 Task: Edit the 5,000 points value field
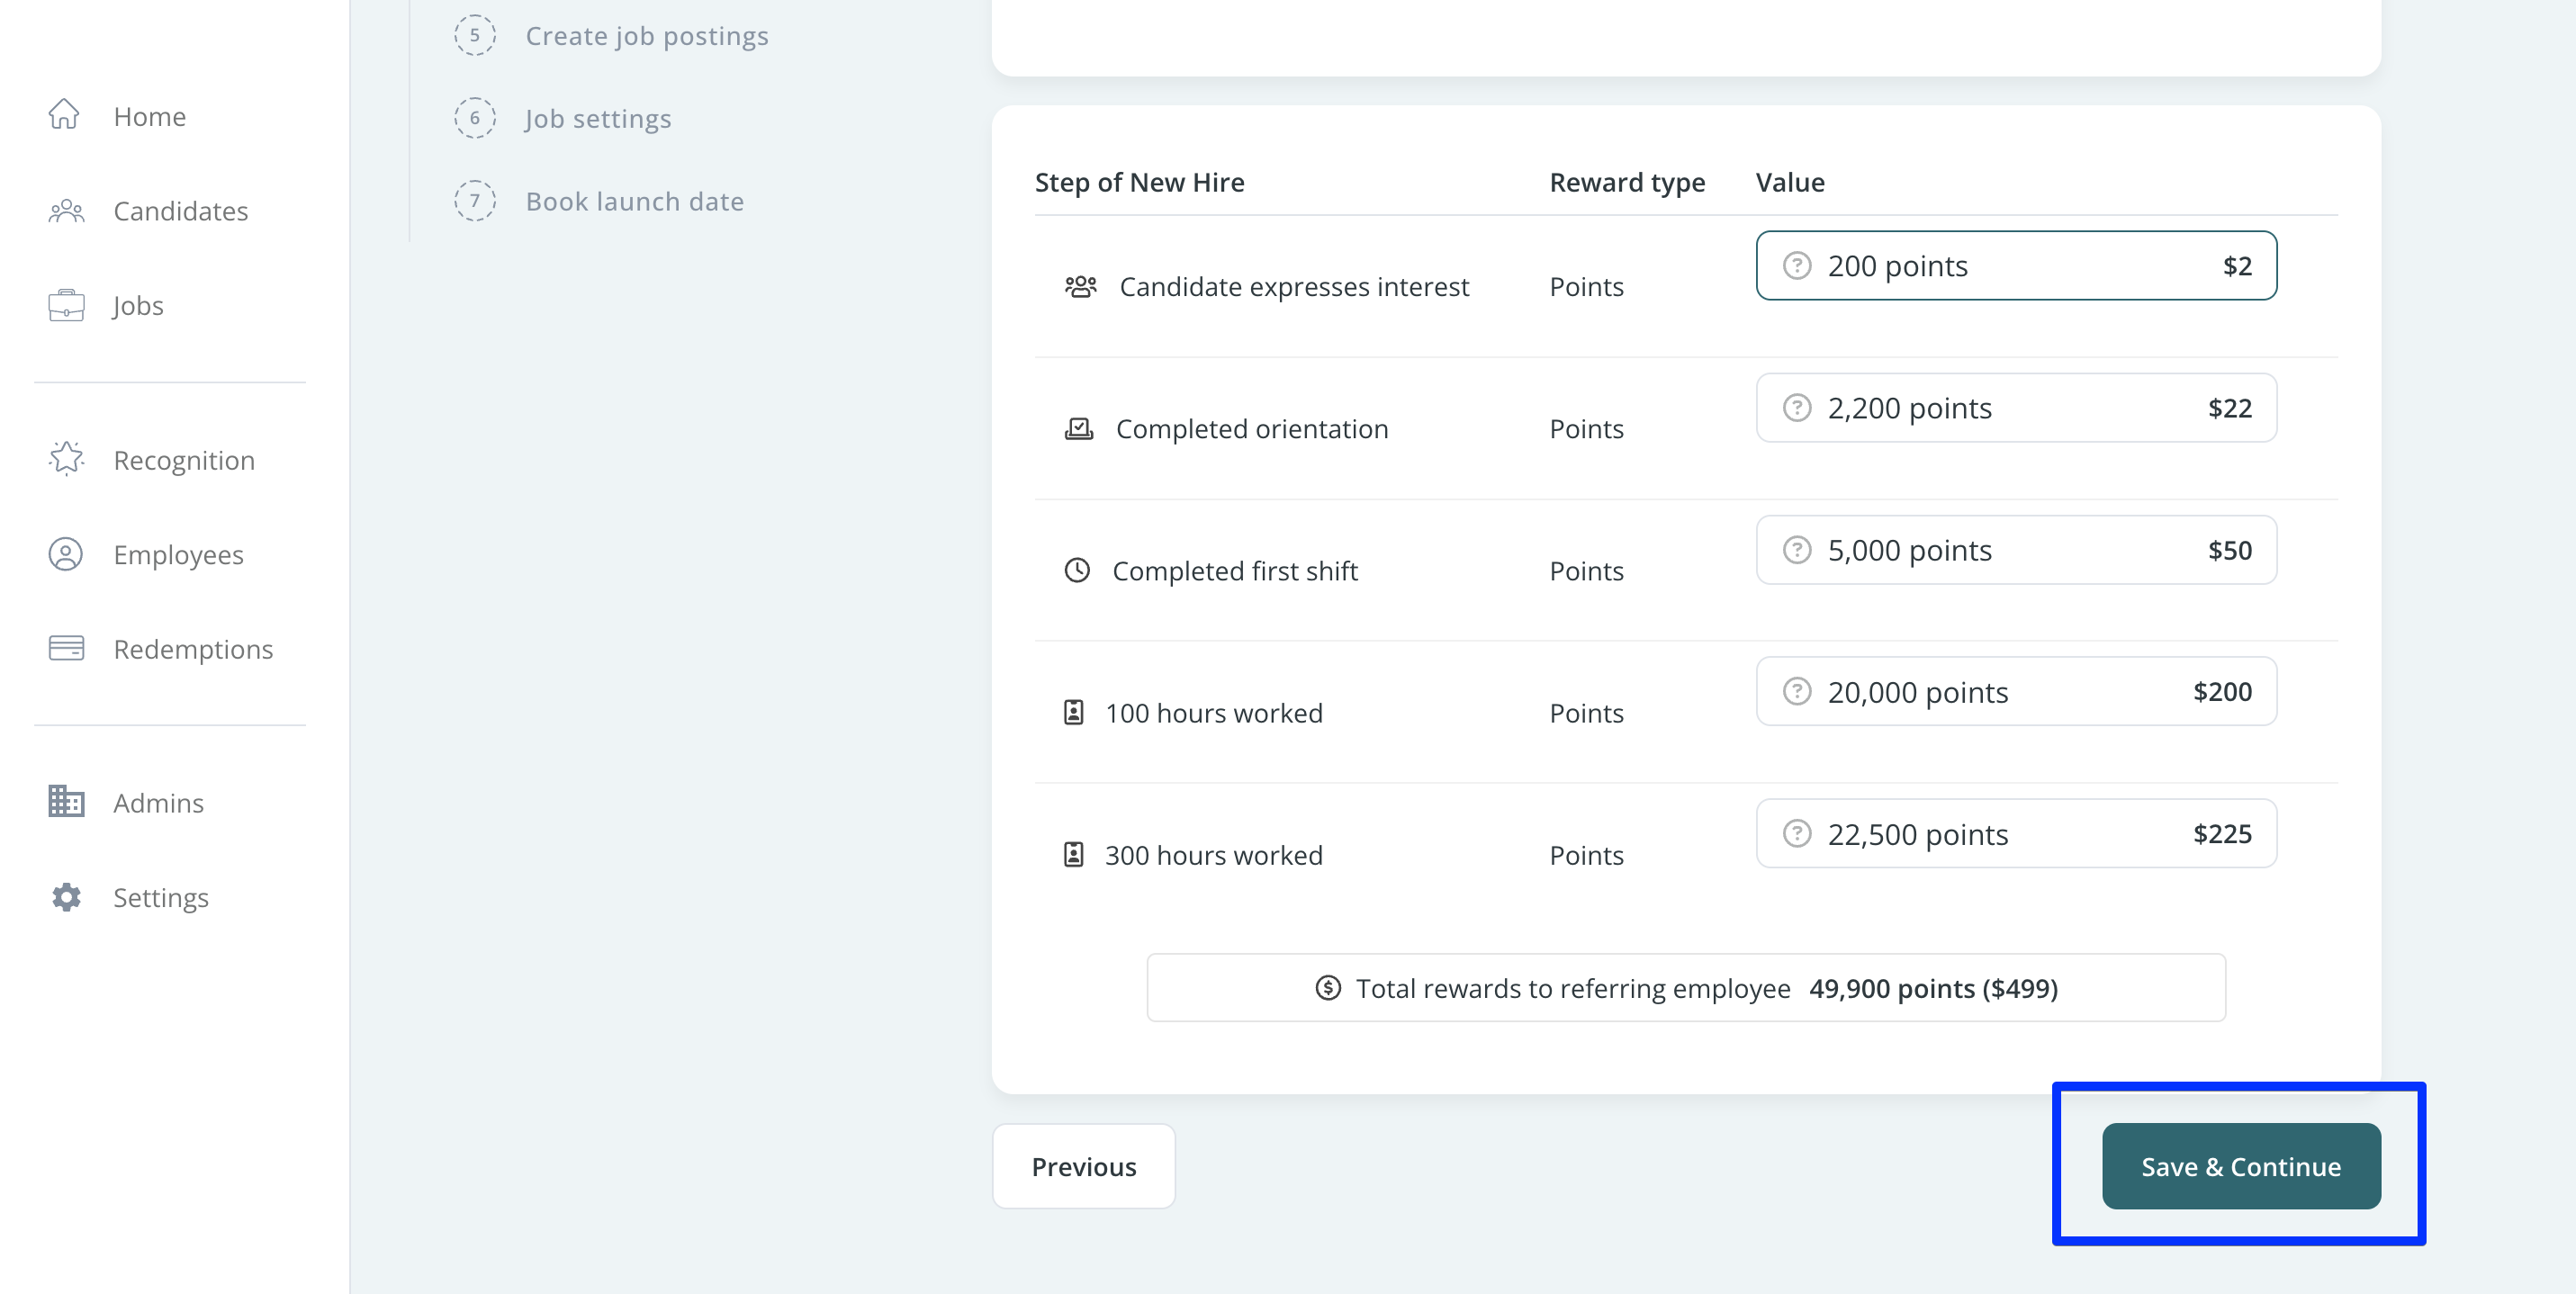[x=2016, y=550]
